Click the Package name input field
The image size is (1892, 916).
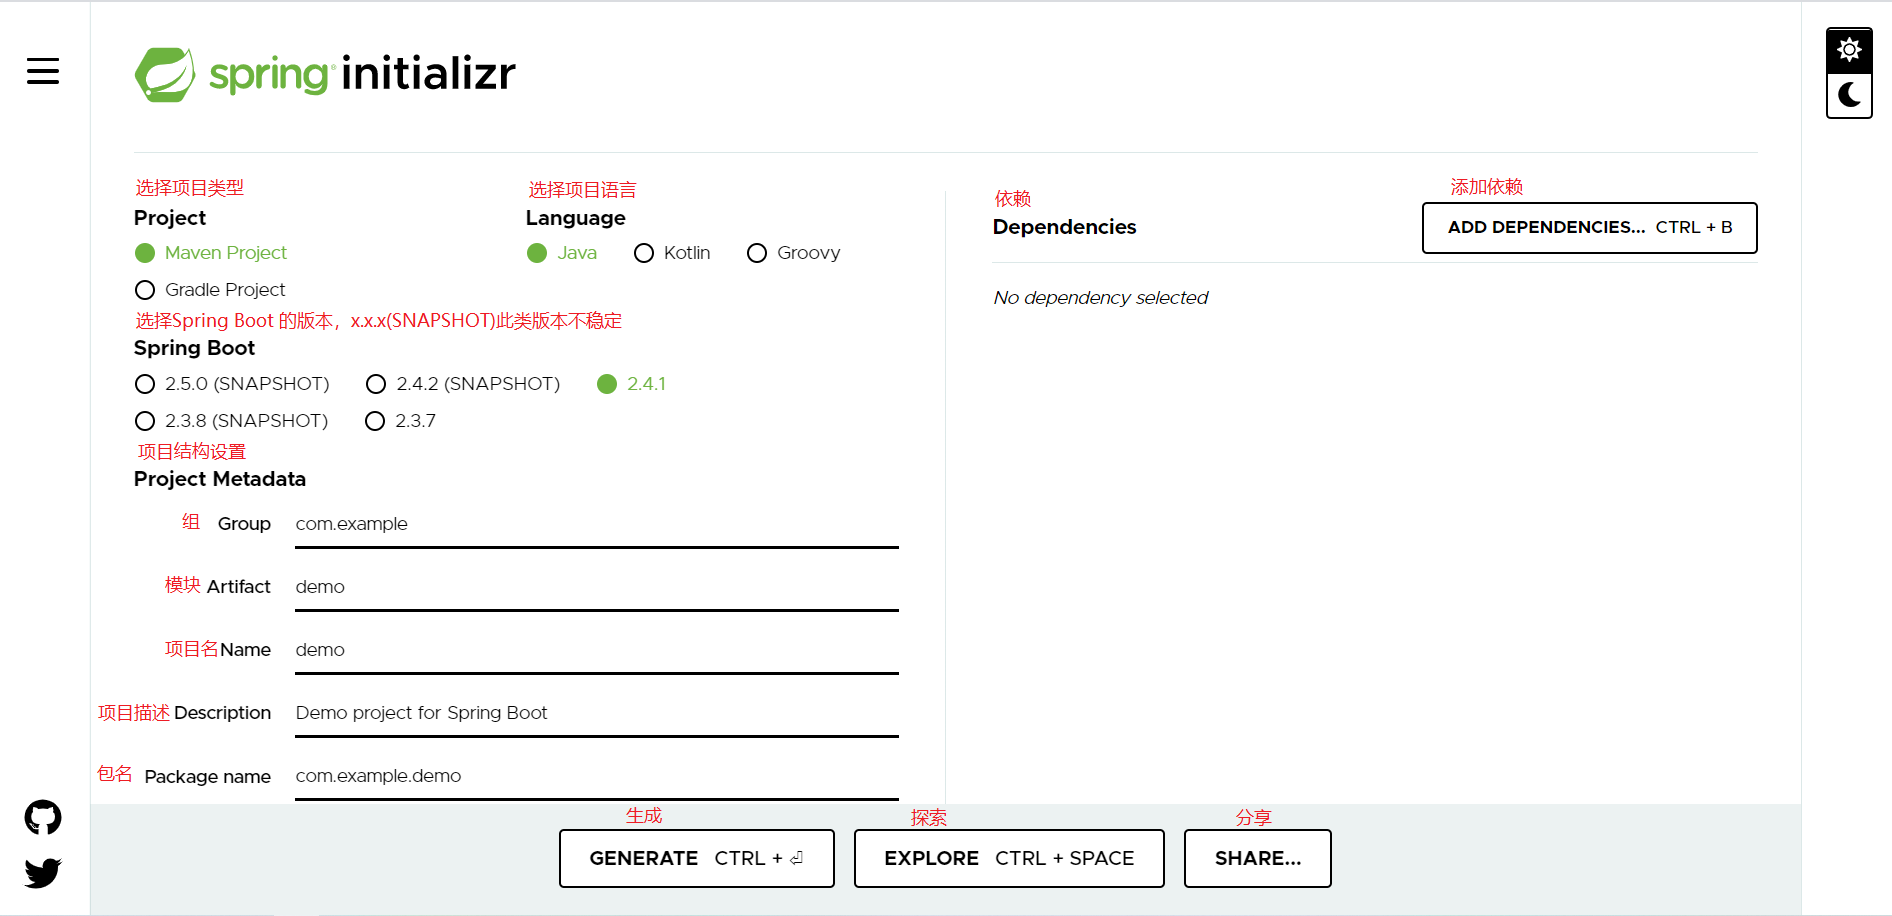[597, 777]
